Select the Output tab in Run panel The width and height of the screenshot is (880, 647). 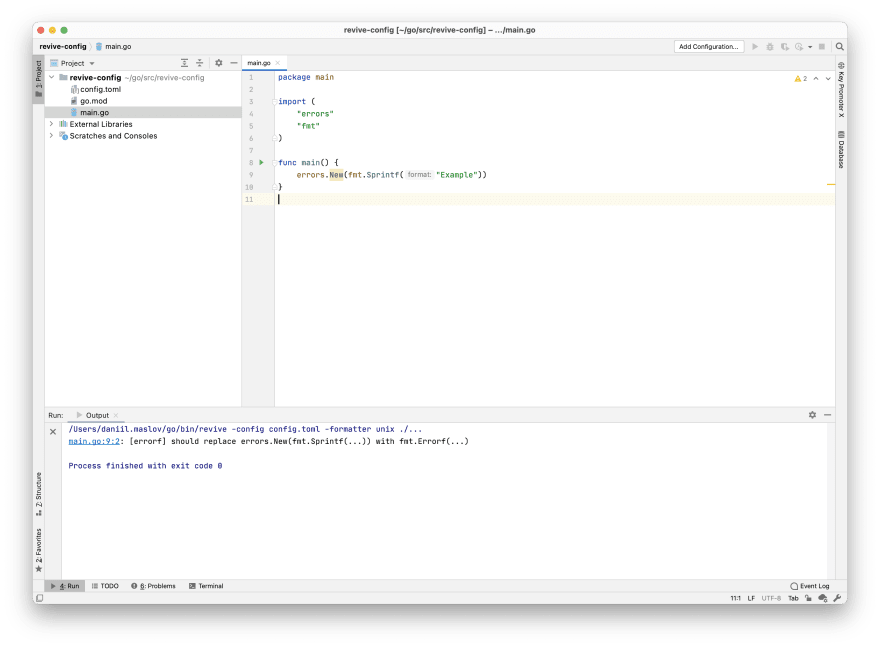click(97, 415)
